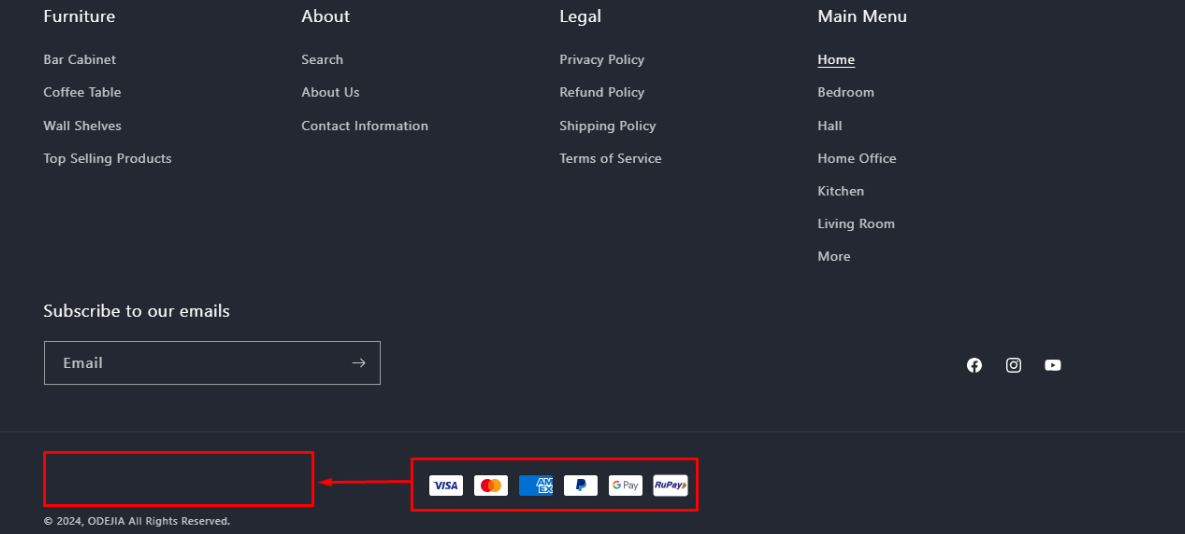Click the Furniture column heading
This screenshot has width=1185, height=534.
79,16
